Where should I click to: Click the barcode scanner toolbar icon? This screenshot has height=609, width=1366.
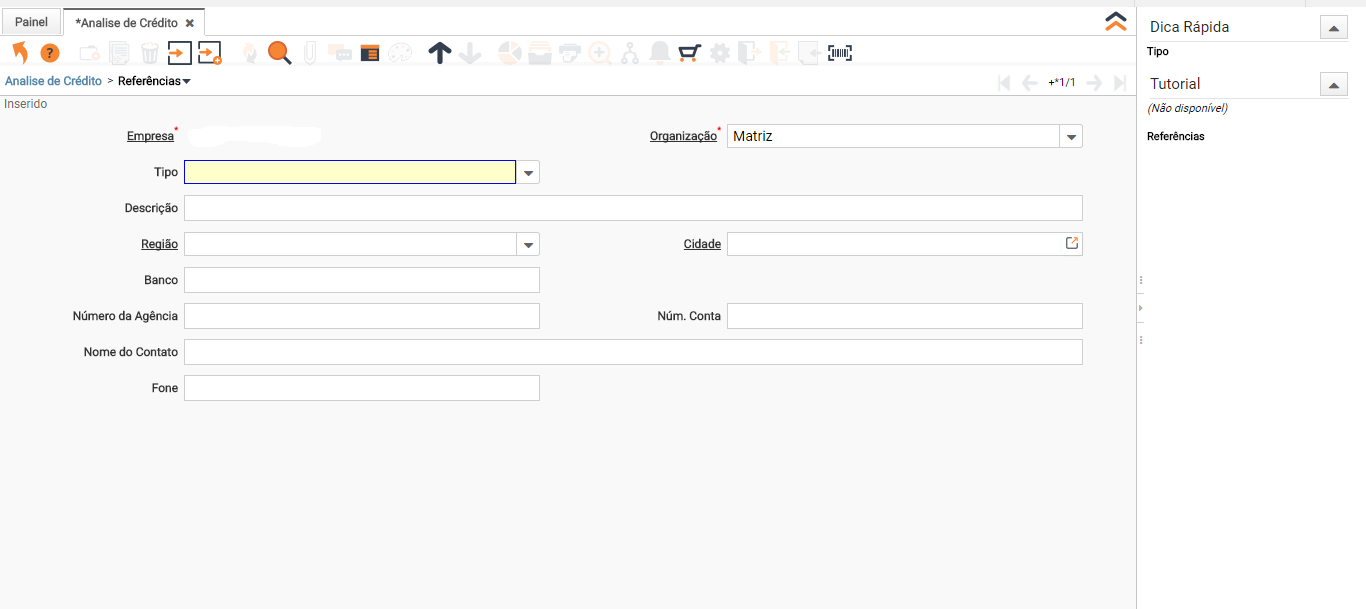(x=840, y=53)
